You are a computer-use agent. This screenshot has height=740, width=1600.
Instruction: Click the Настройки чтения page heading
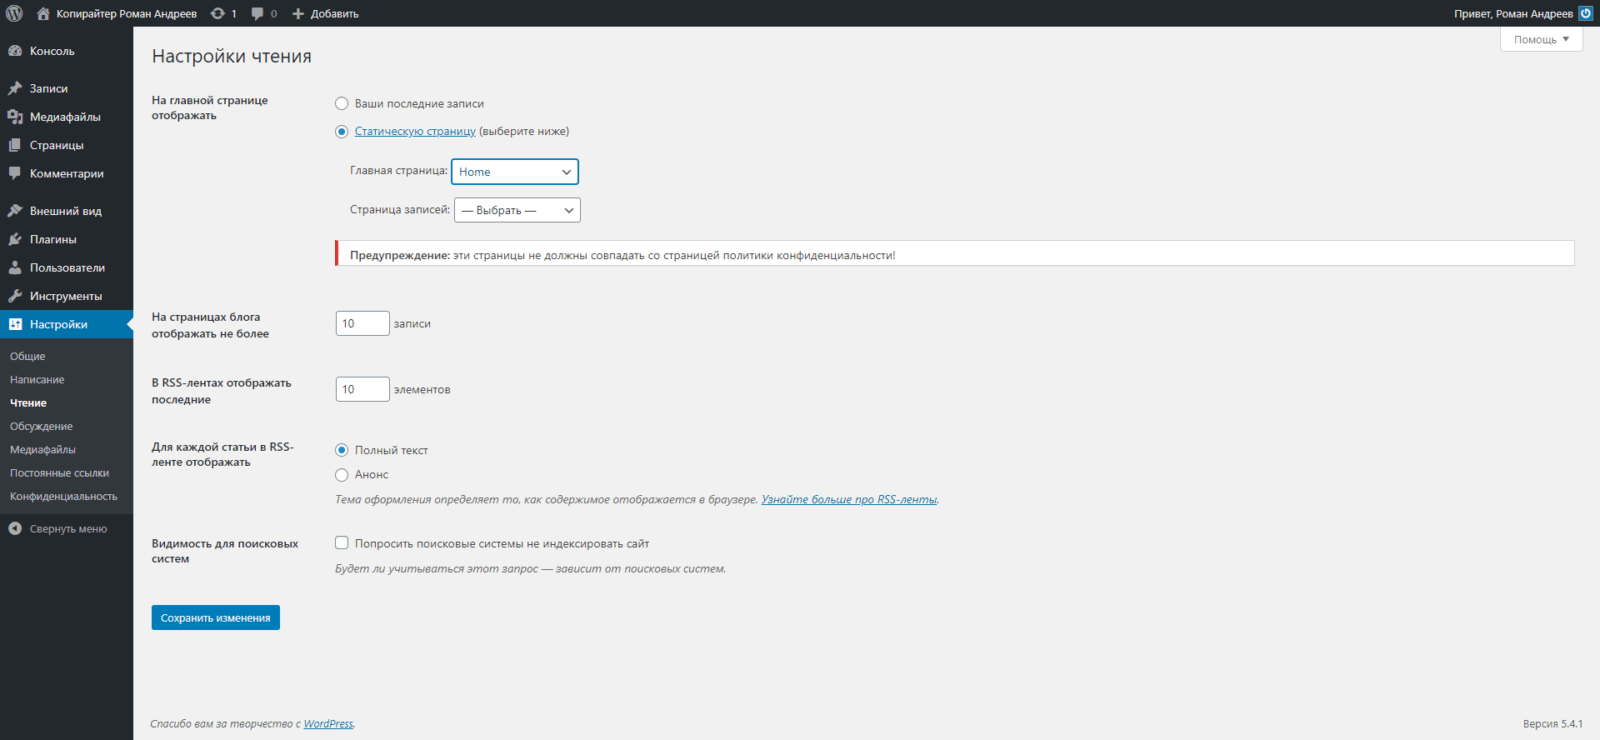coord(232,57)
